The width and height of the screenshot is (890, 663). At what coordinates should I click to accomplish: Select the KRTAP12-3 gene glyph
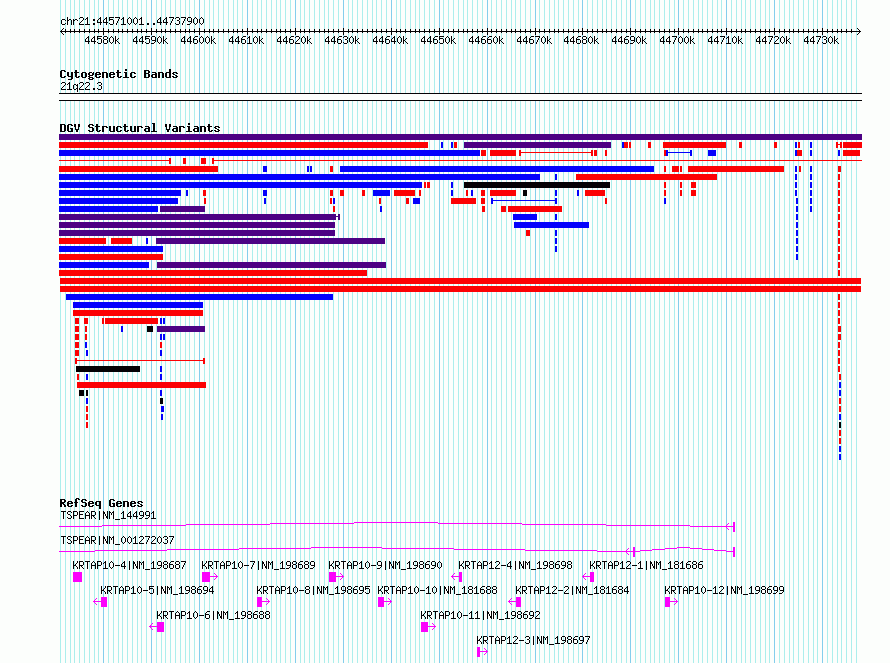(x=482, y=652)
